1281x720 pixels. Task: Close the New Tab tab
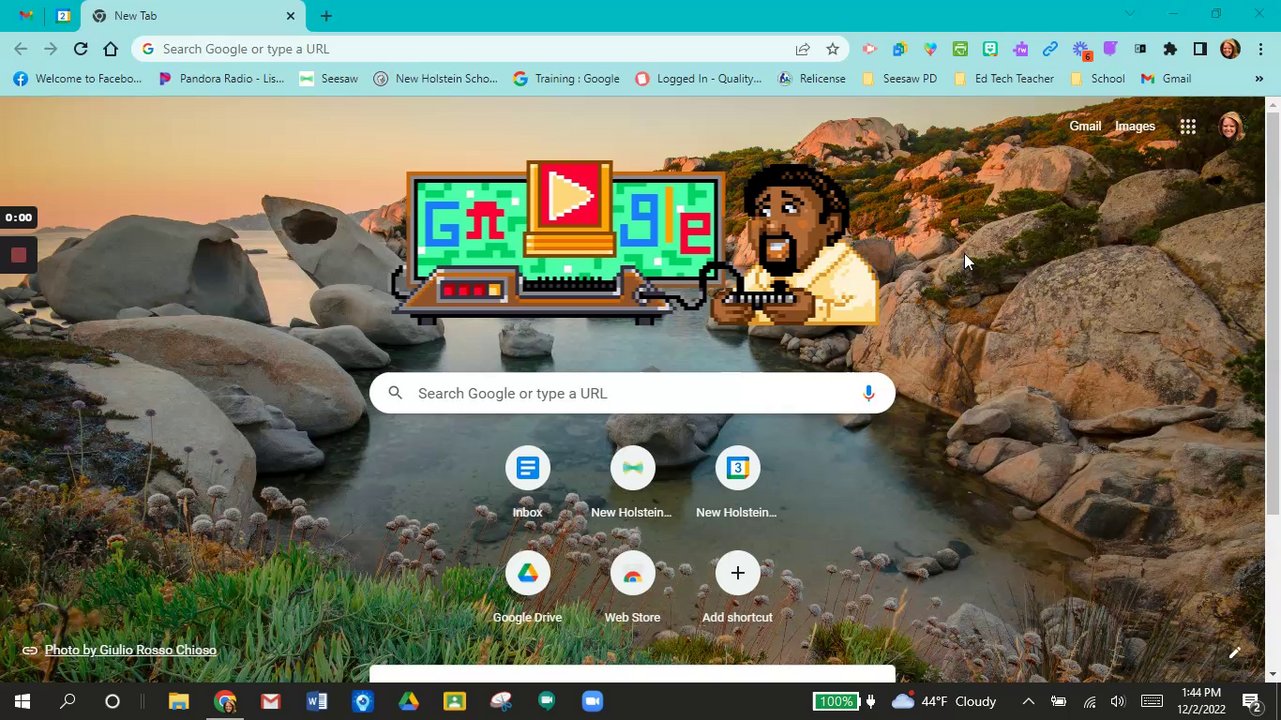(x=290, y=16)
